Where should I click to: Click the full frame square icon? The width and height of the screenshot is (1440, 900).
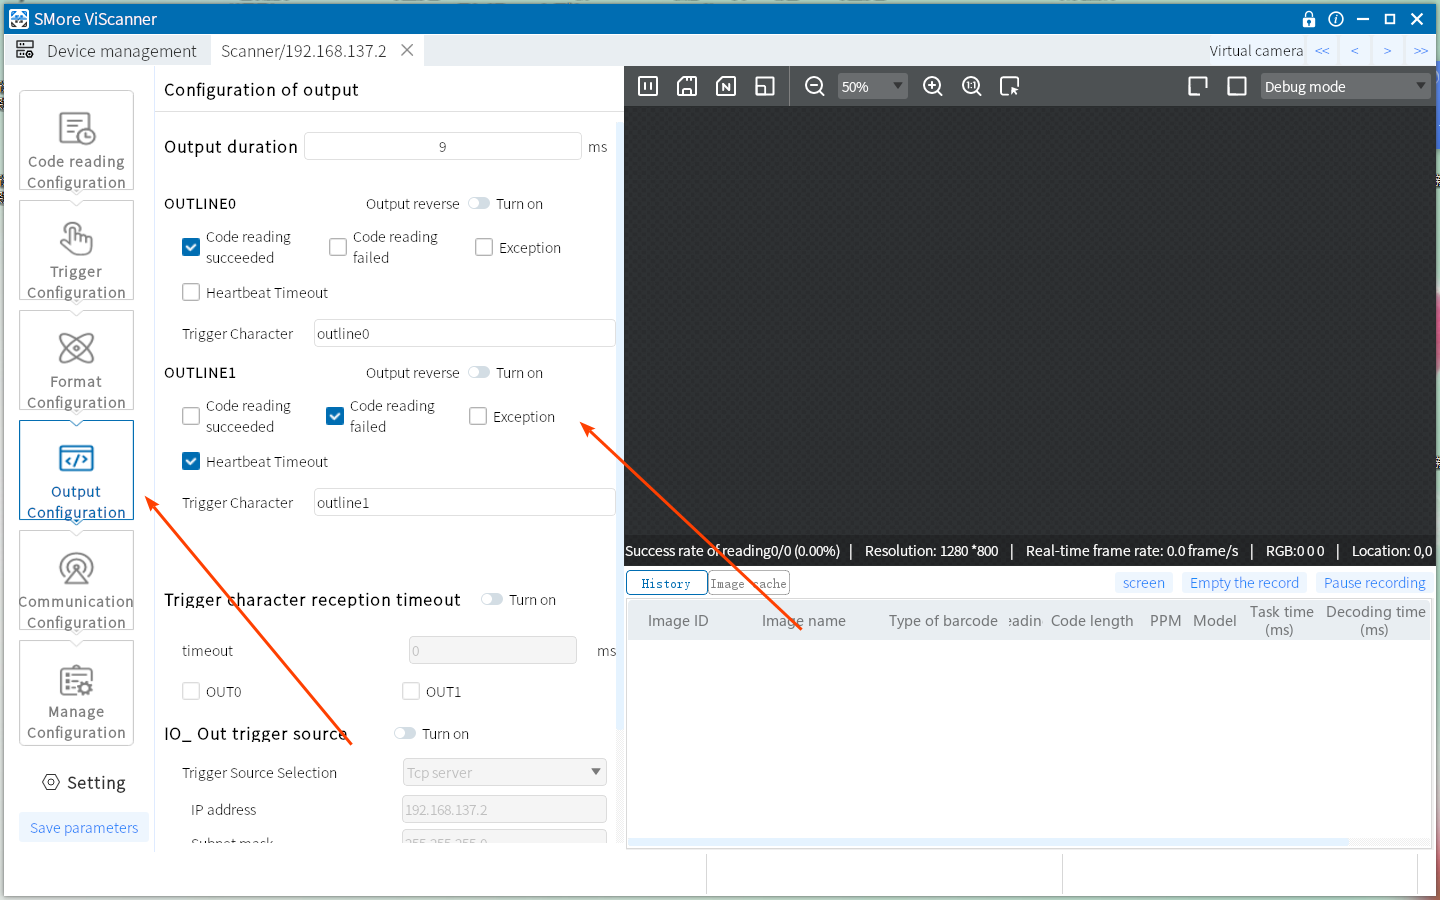pos(1237,86)
